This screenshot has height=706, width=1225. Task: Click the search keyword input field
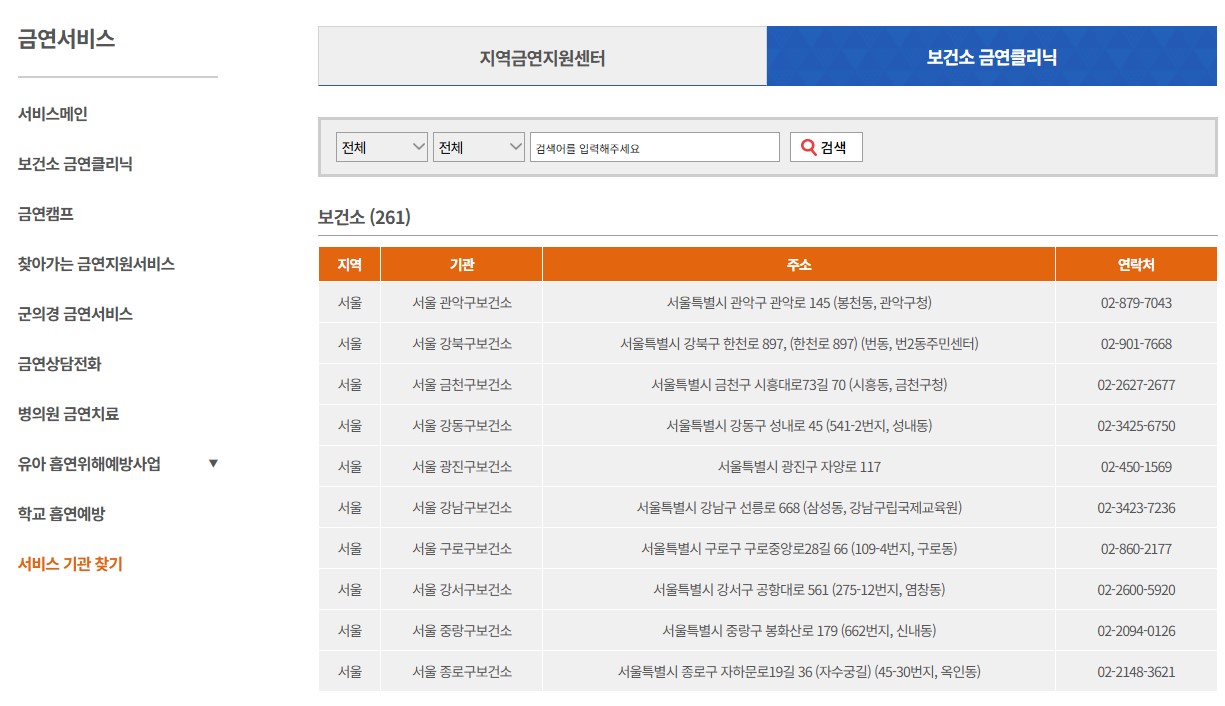coord(654,146)
